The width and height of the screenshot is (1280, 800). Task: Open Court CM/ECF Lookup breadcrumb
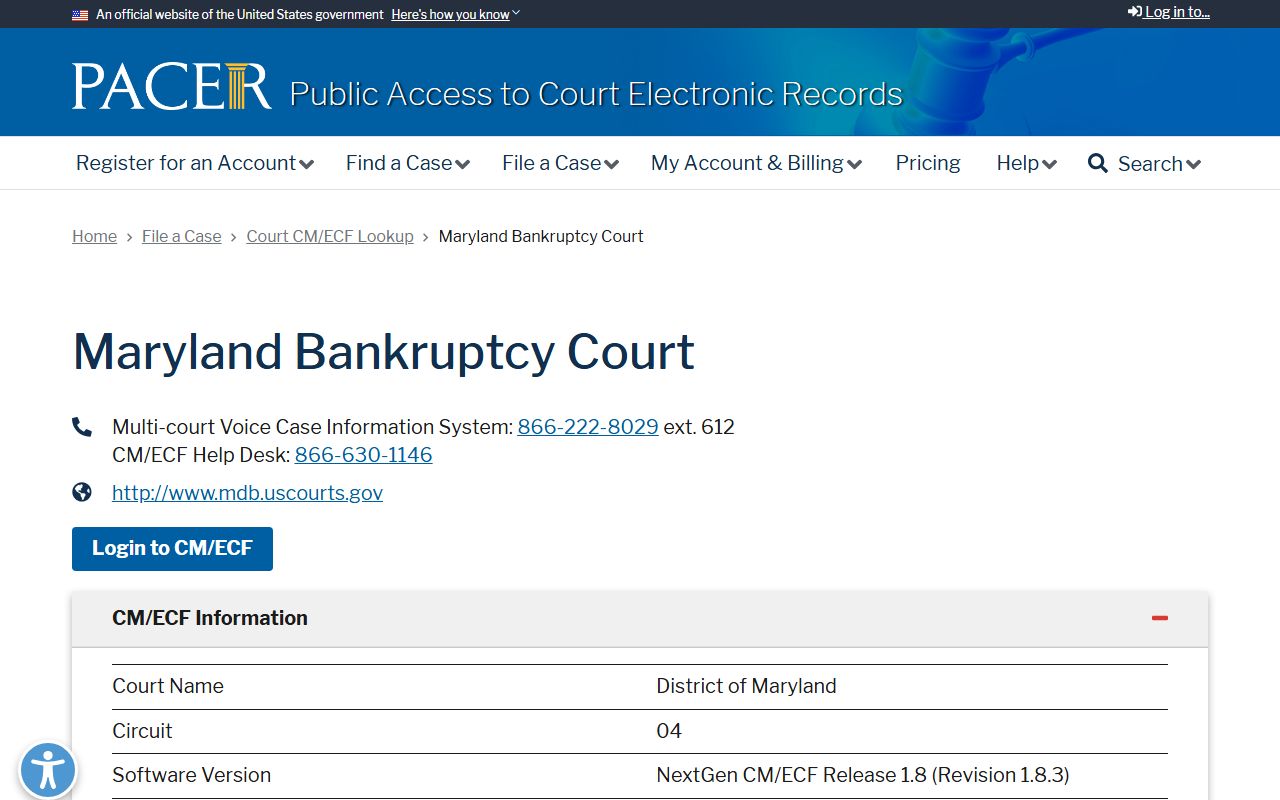pyautogui.click(x=330, y=236)
